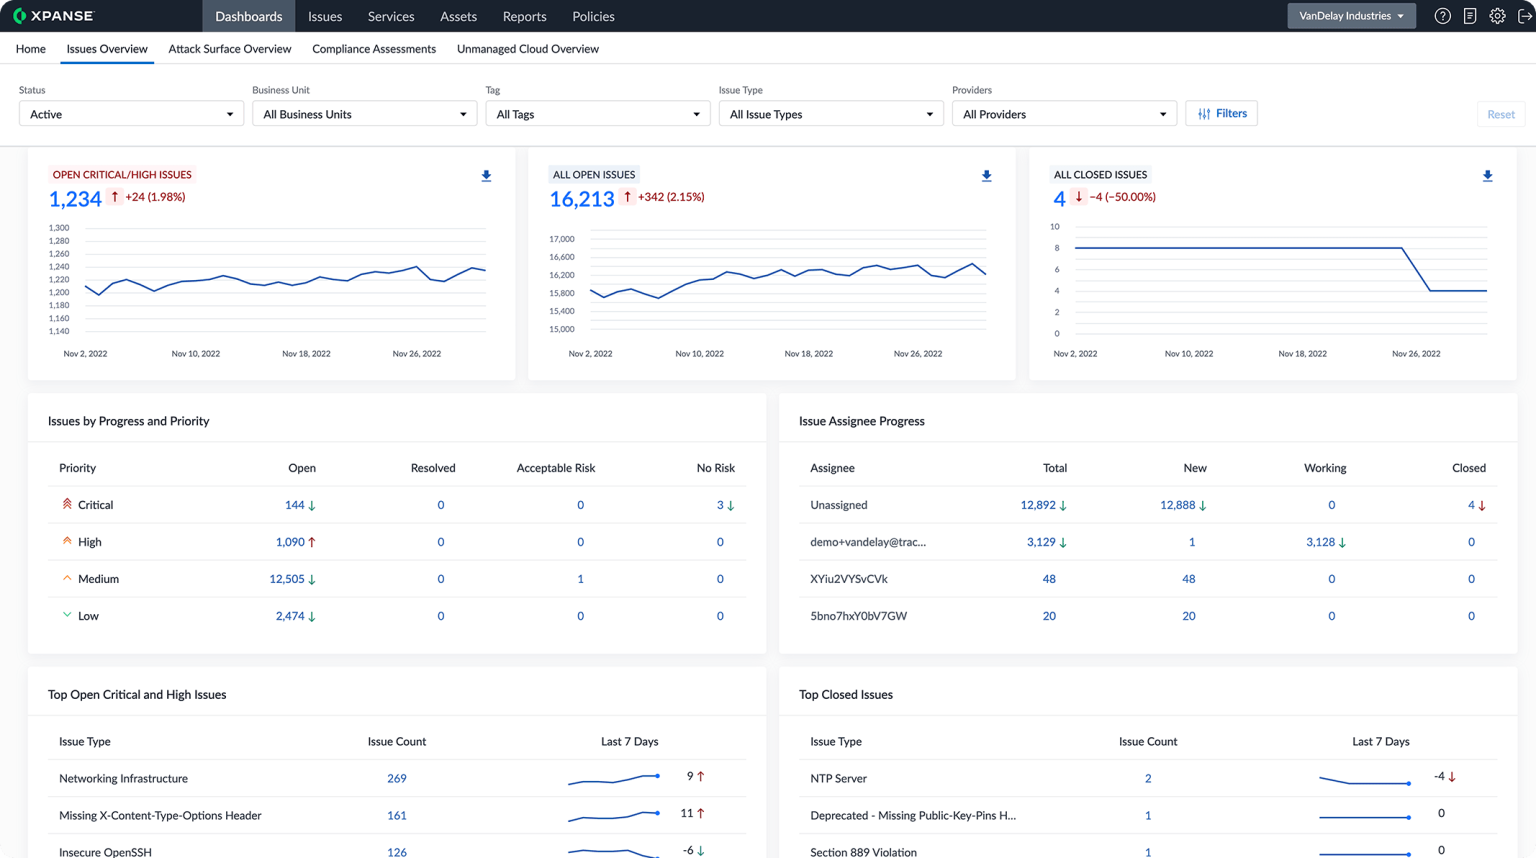
Task: Switch to the Attack Surface Overview tab
Action: pyautogui.click(x=230, y=48)
